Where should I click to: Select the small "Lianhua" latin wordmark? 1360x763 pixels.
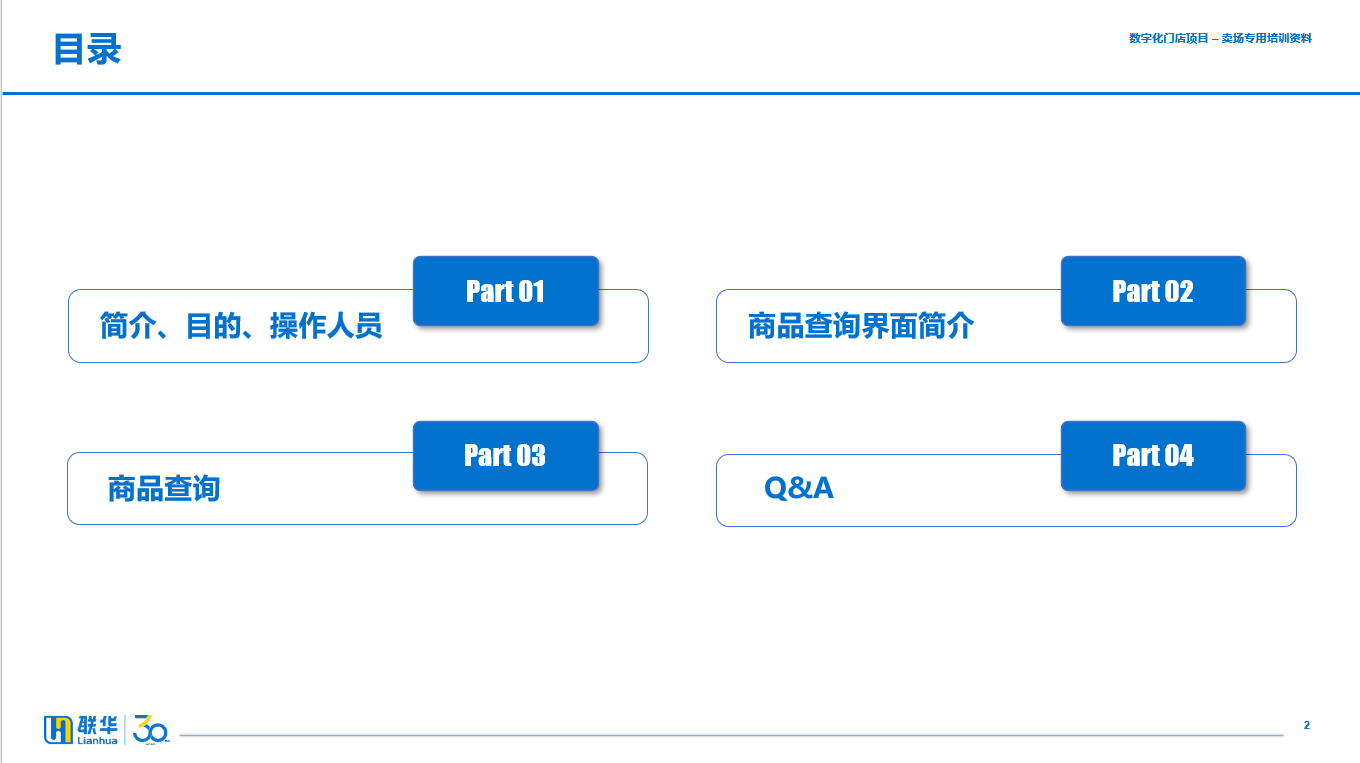click(x=97, y=741)
